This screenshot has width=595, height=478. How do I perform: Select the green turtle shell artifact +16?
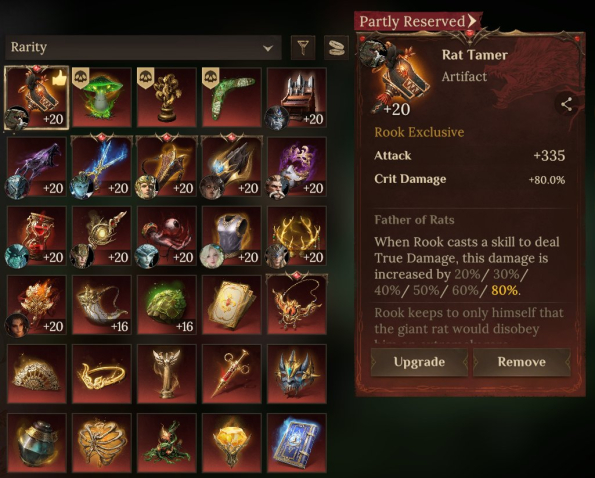167,305
